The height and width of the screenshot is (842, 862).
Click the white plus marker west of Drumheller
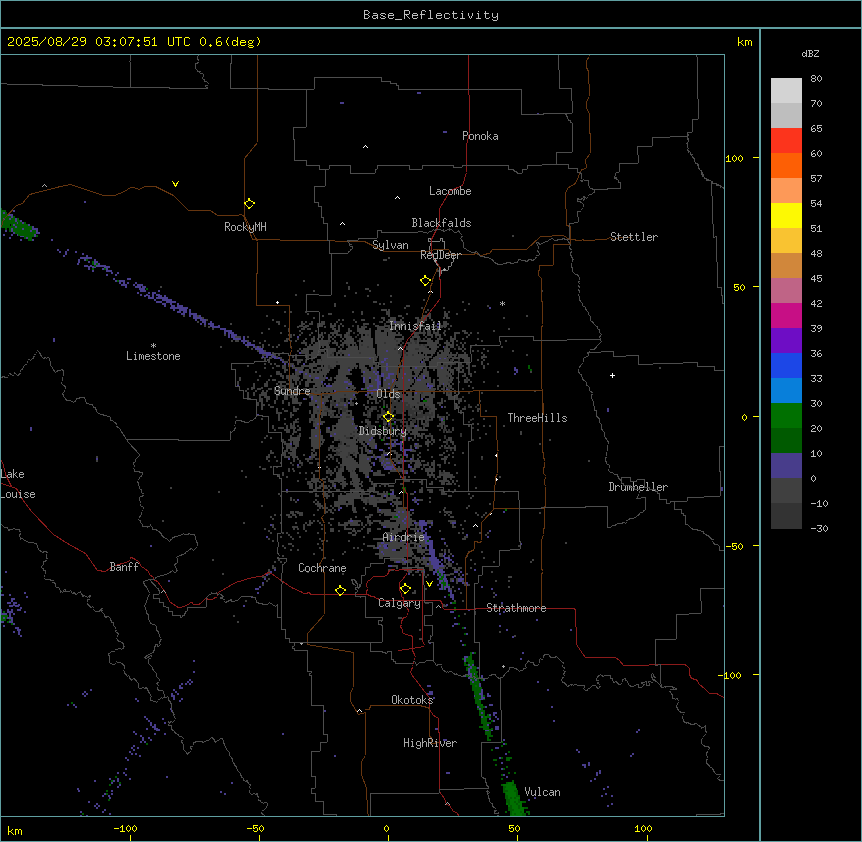(612, 375)
